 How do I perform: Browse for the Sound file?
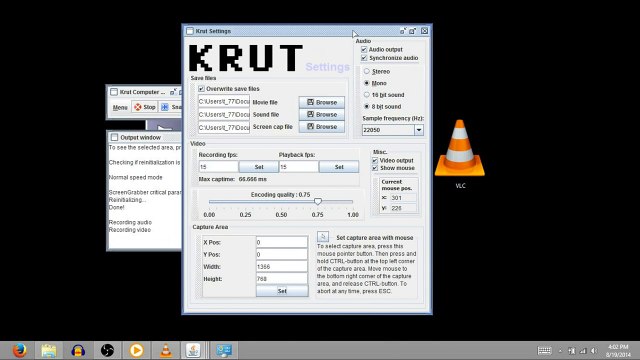tap(322, 114)
